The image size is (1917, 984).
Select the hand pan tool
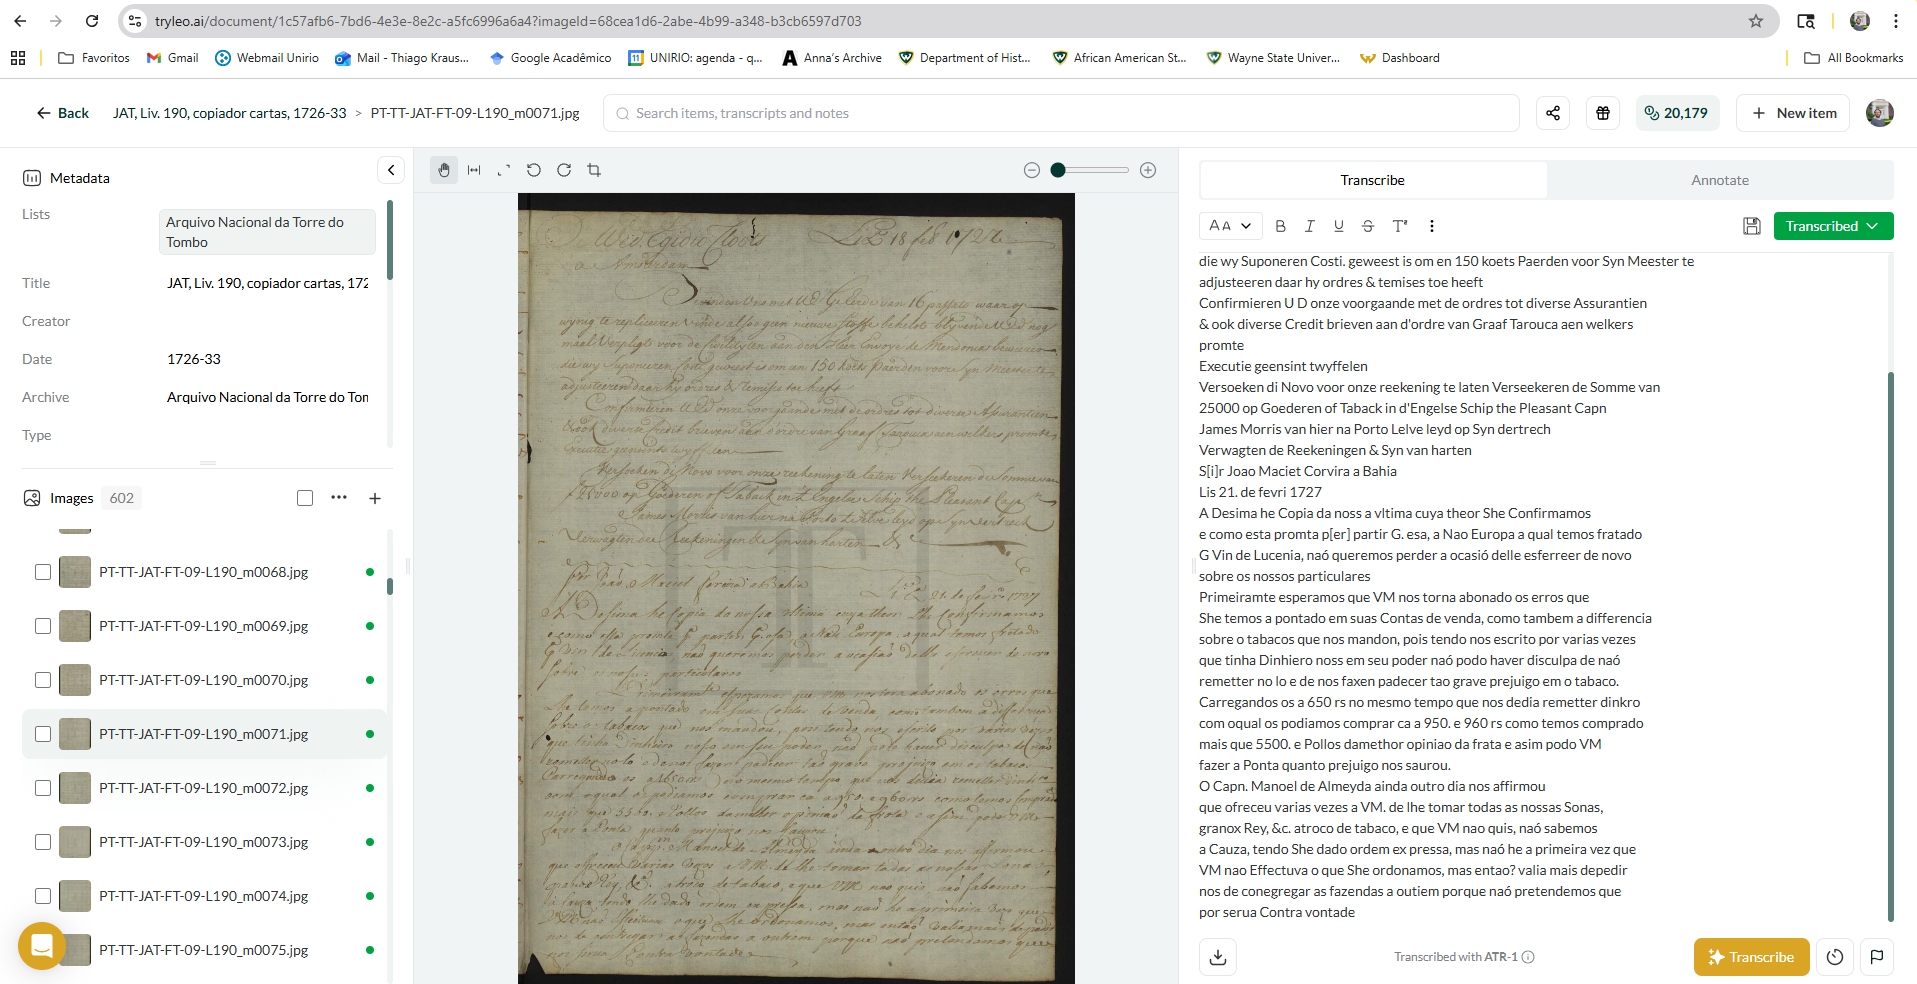point(444,170)
